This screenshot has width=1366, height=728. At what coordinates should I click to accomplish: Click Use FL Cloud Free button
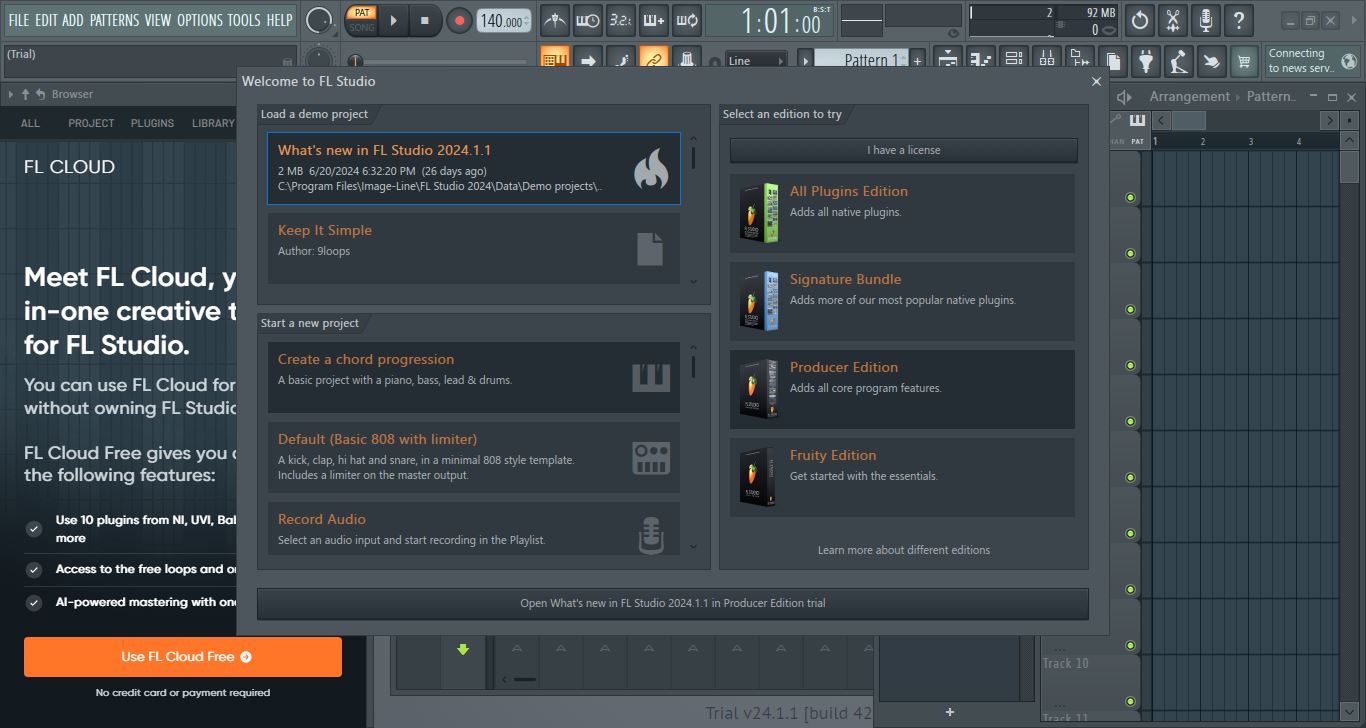point(183,657)
